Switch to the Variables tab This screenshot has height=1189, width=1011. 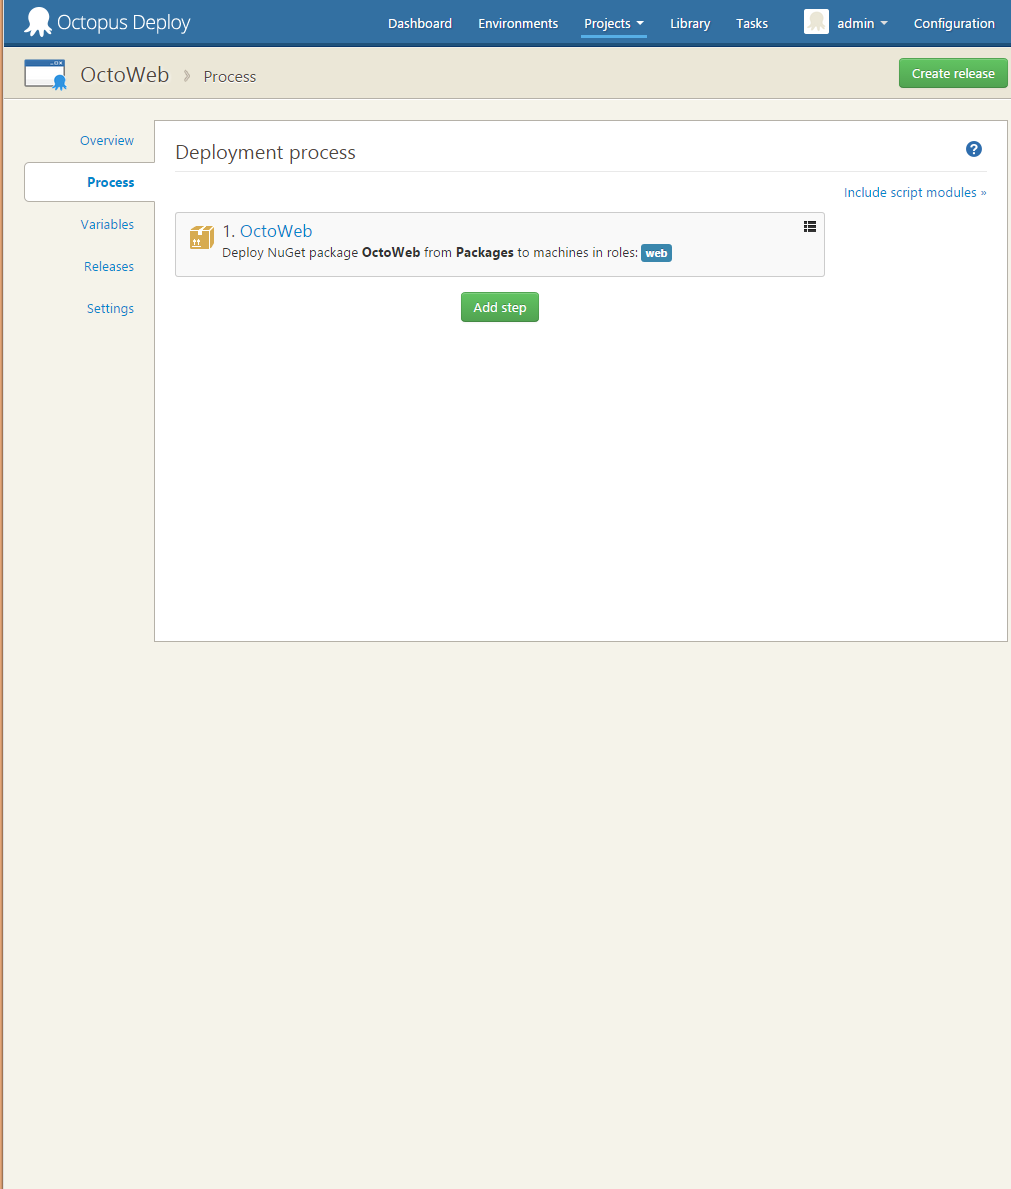coord(107,224)
